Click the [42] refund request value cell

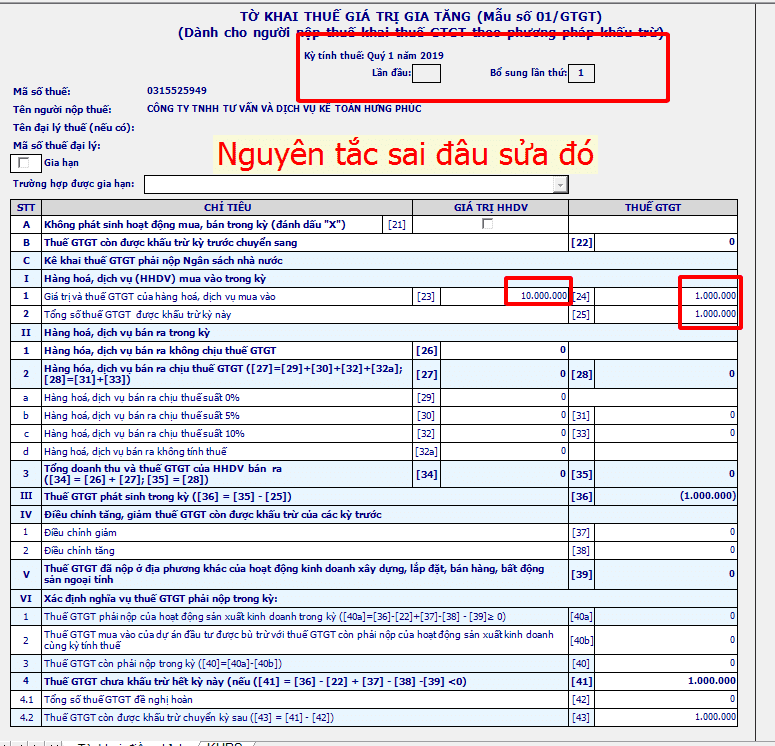pyautogui.click(x=665, y=699)
